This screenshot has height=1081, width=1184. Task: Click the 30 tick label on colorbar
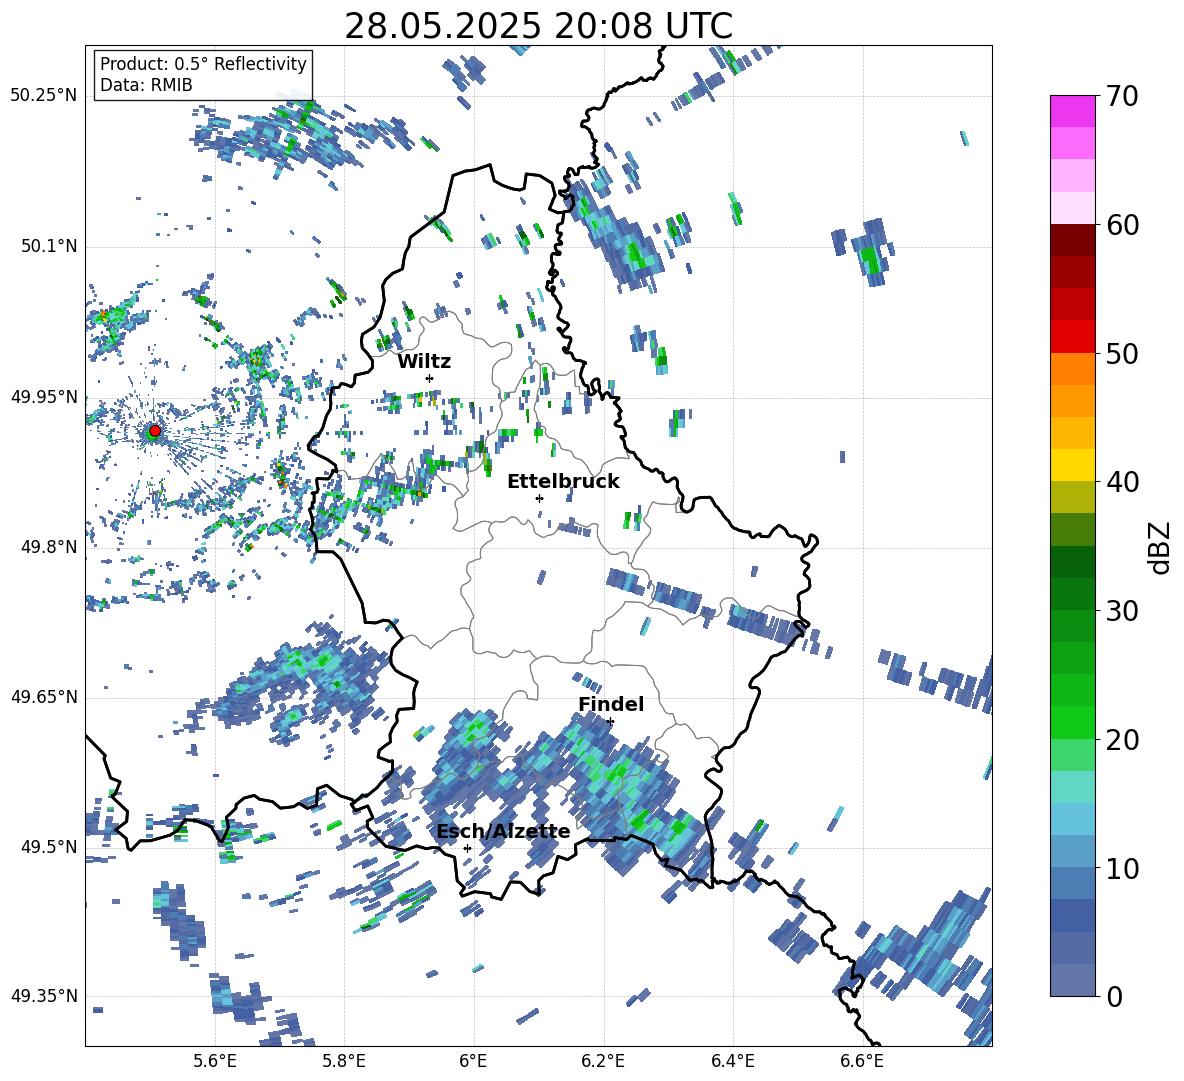[x=1122, y=611]
